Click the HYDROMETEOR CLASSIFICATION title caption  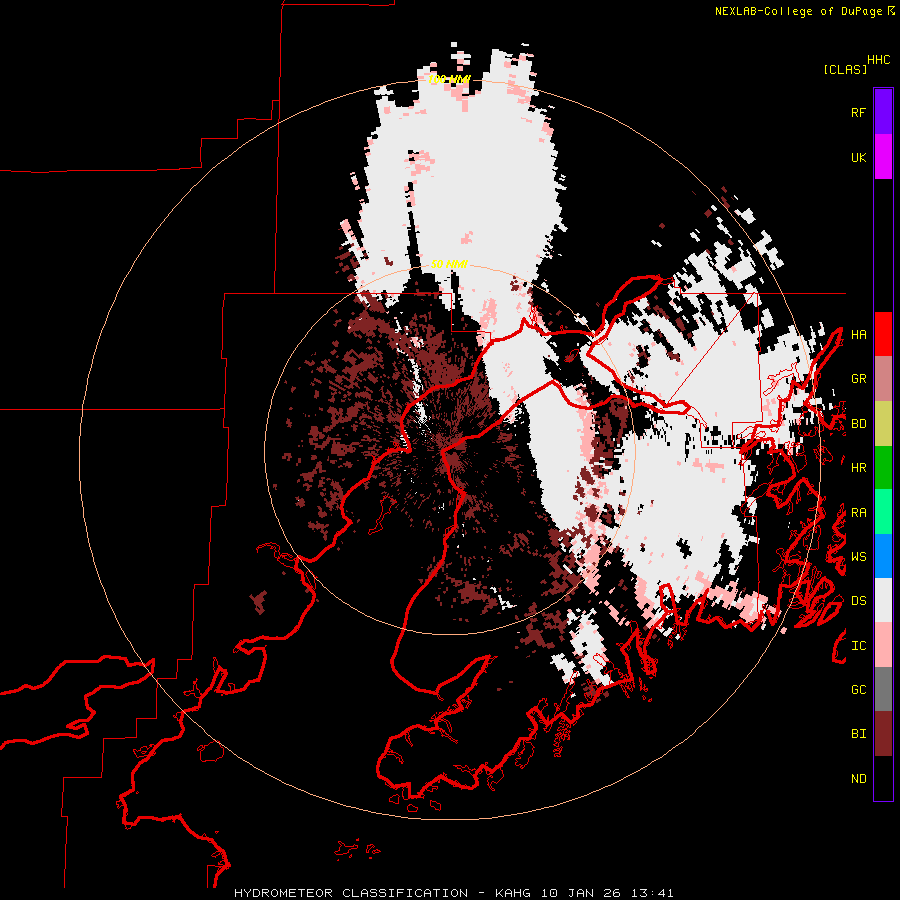[453, 893]
